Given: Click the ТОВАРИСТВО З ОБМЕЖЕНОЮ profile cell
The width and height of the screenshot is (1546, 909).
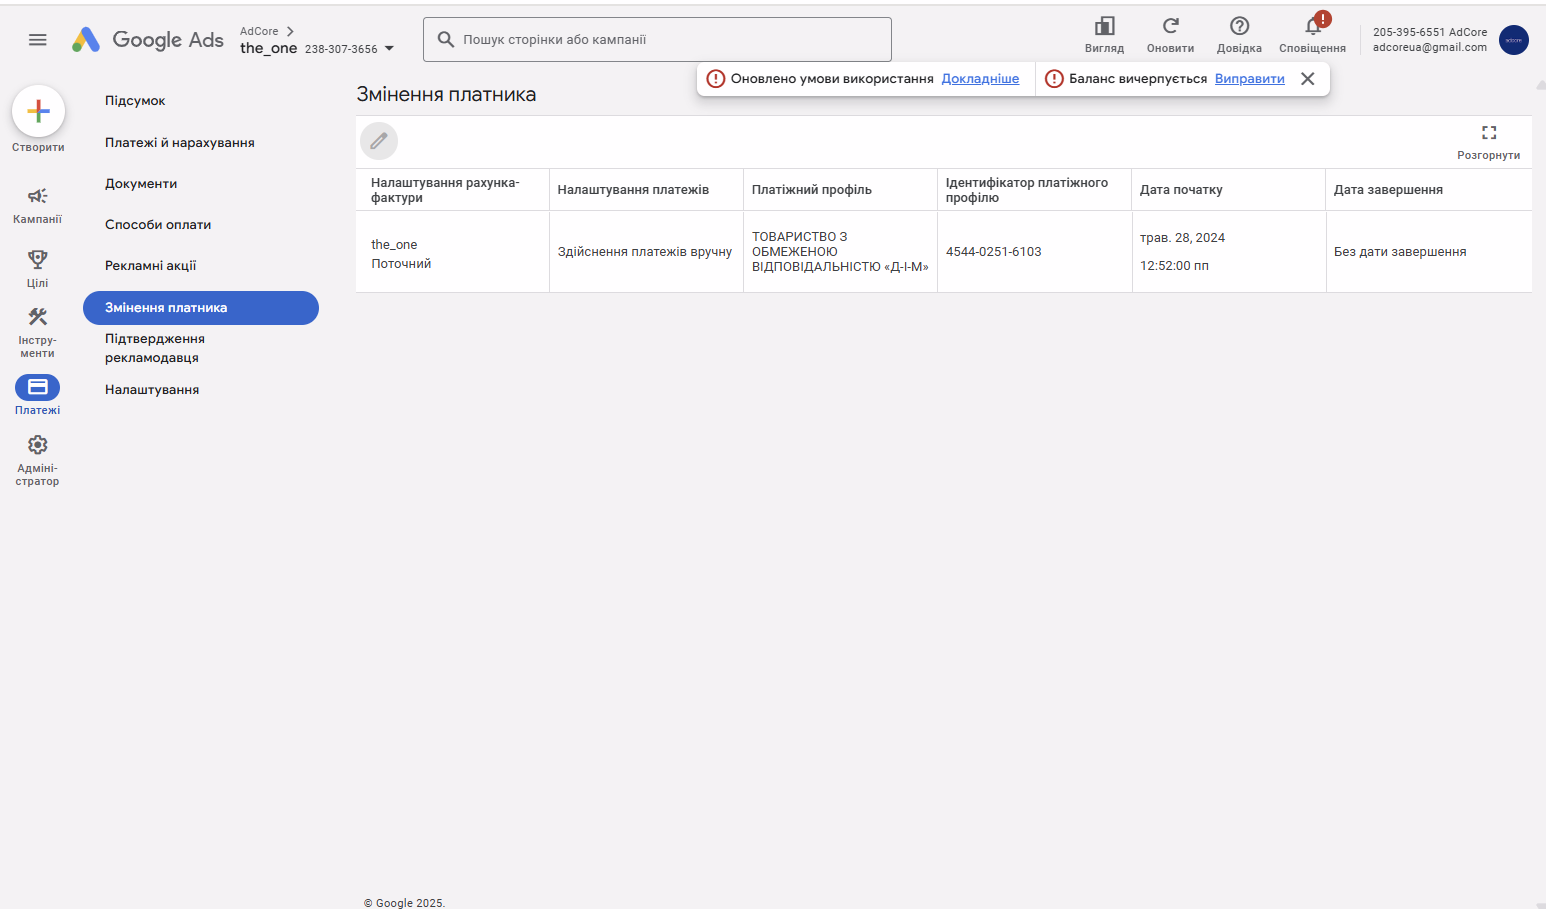Looking at the screenshot, I should (x=840, y=252).
